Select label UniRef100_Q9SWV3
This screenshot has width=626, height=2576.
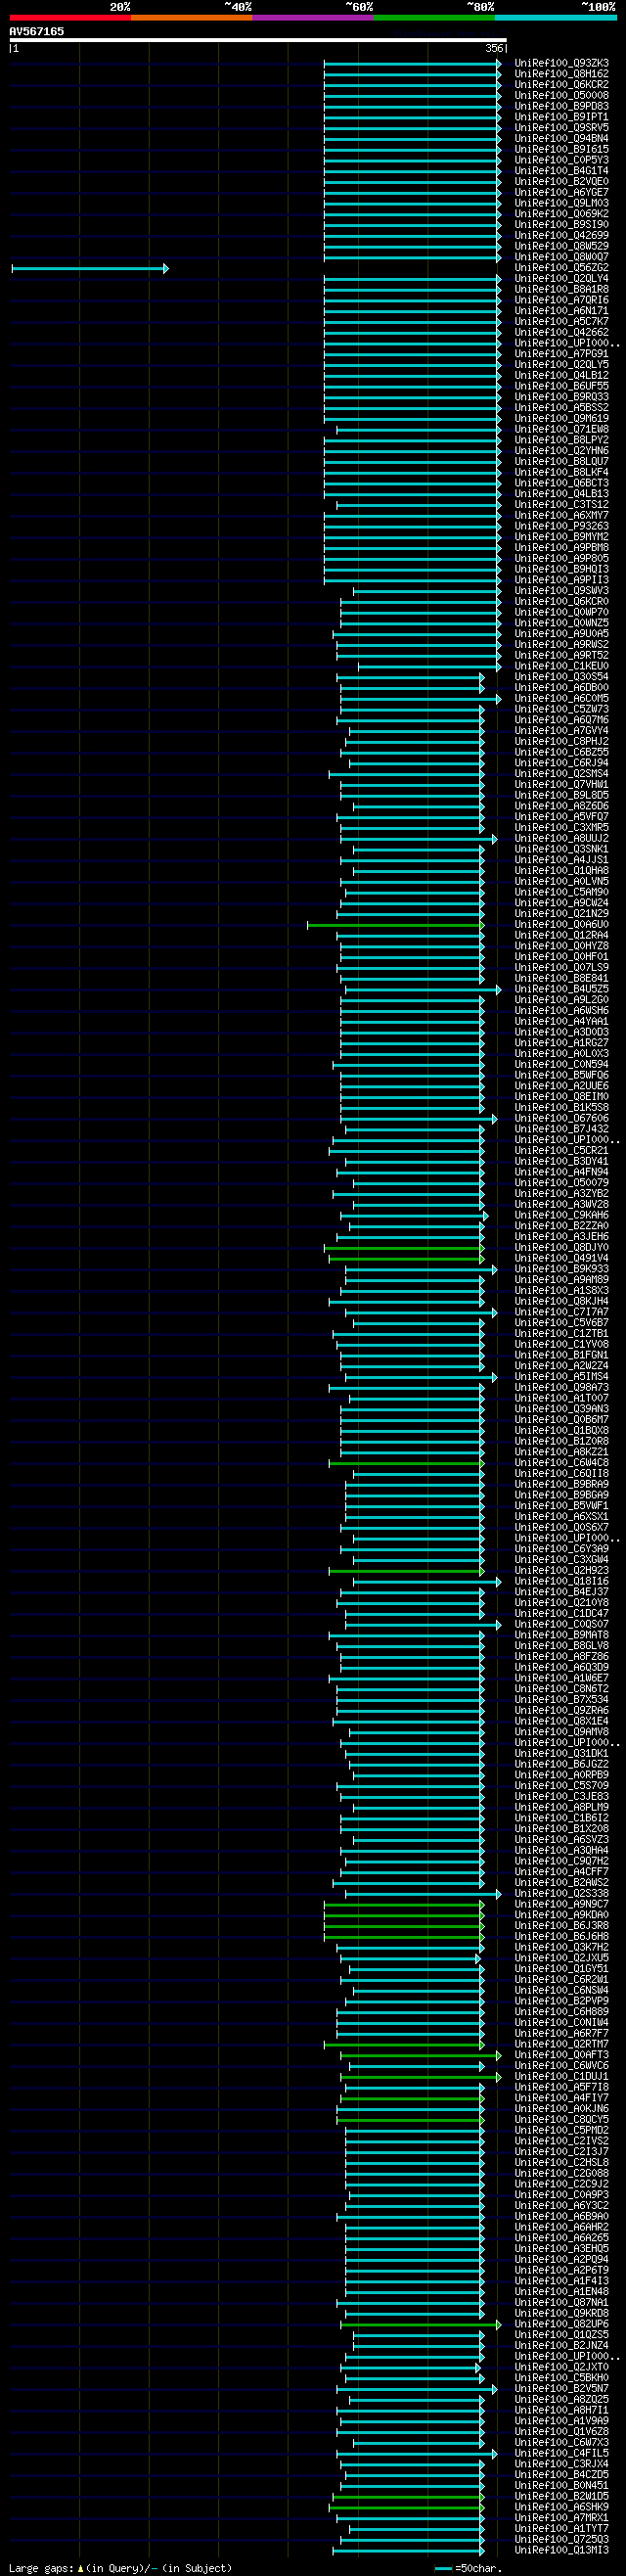pyautogui.click(x=561, y=591)
